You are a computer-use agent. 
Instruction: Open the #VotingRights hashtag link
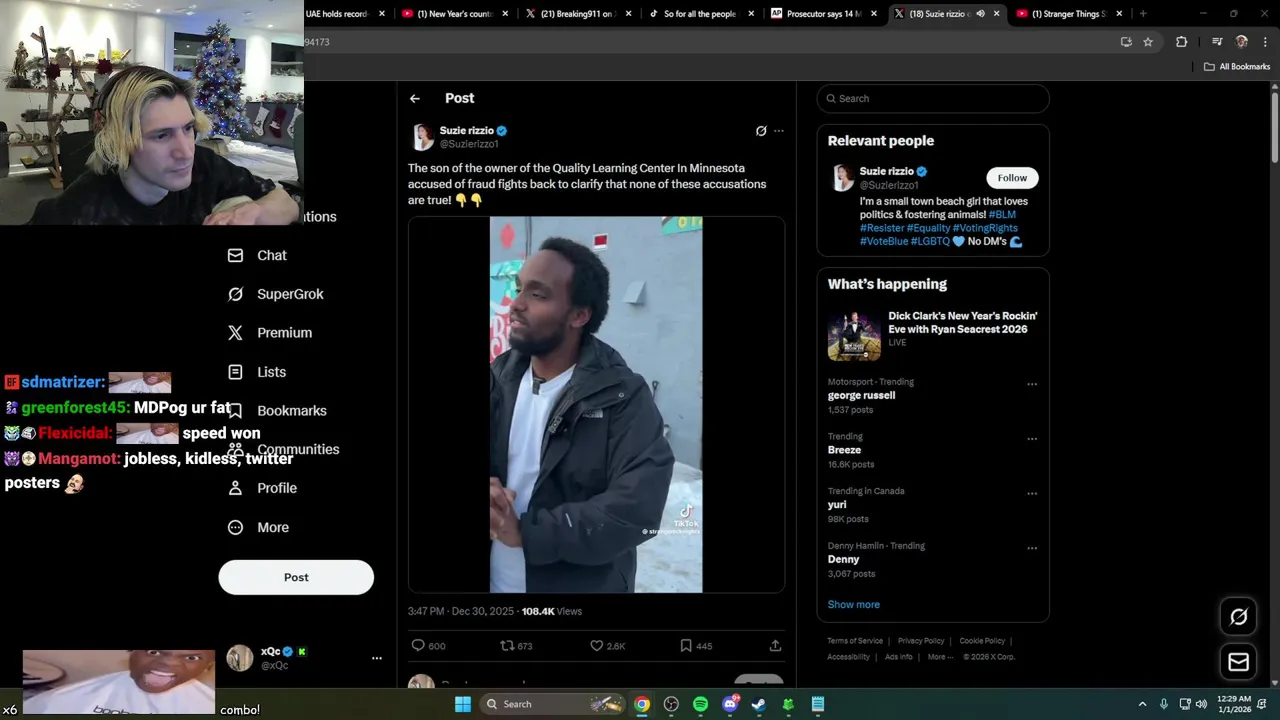pos(985,228)
